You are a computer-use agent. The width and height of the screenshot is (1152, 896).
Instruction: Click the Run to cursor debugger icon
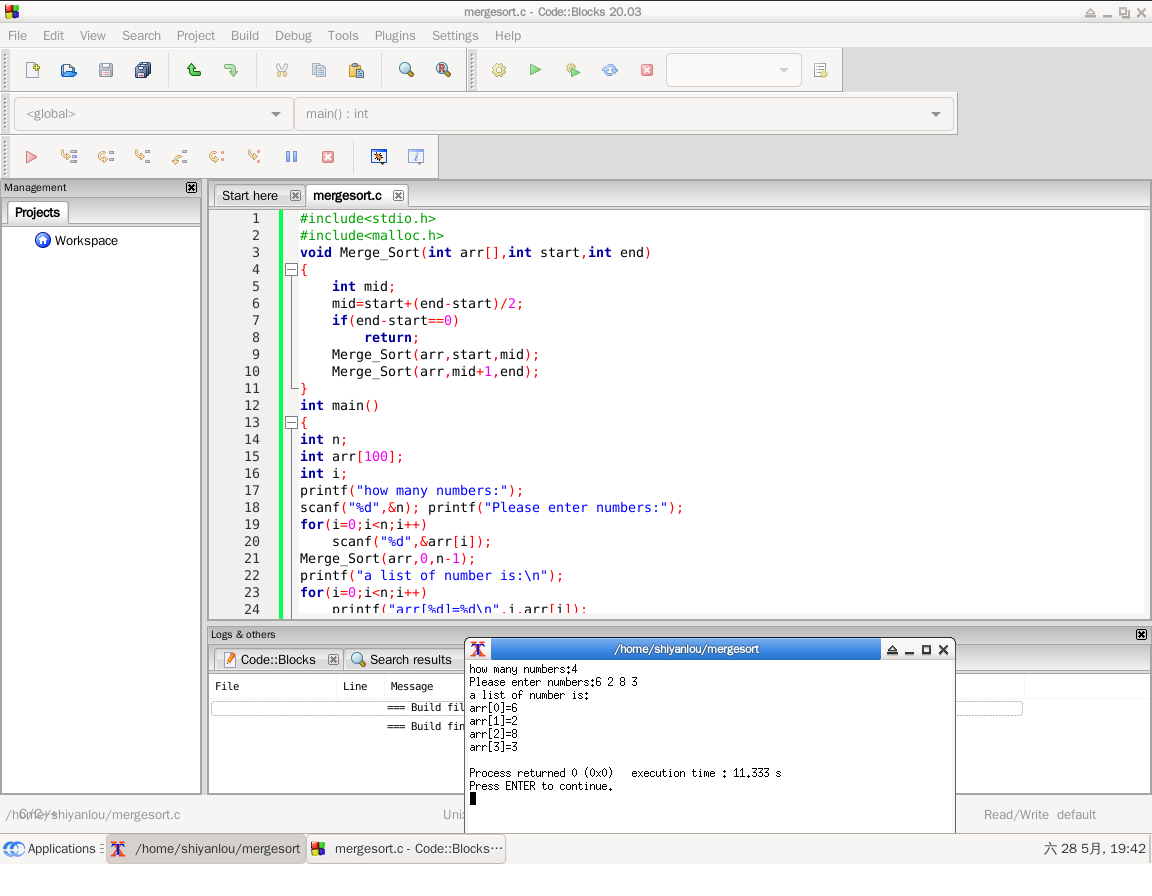coord(69,156)
